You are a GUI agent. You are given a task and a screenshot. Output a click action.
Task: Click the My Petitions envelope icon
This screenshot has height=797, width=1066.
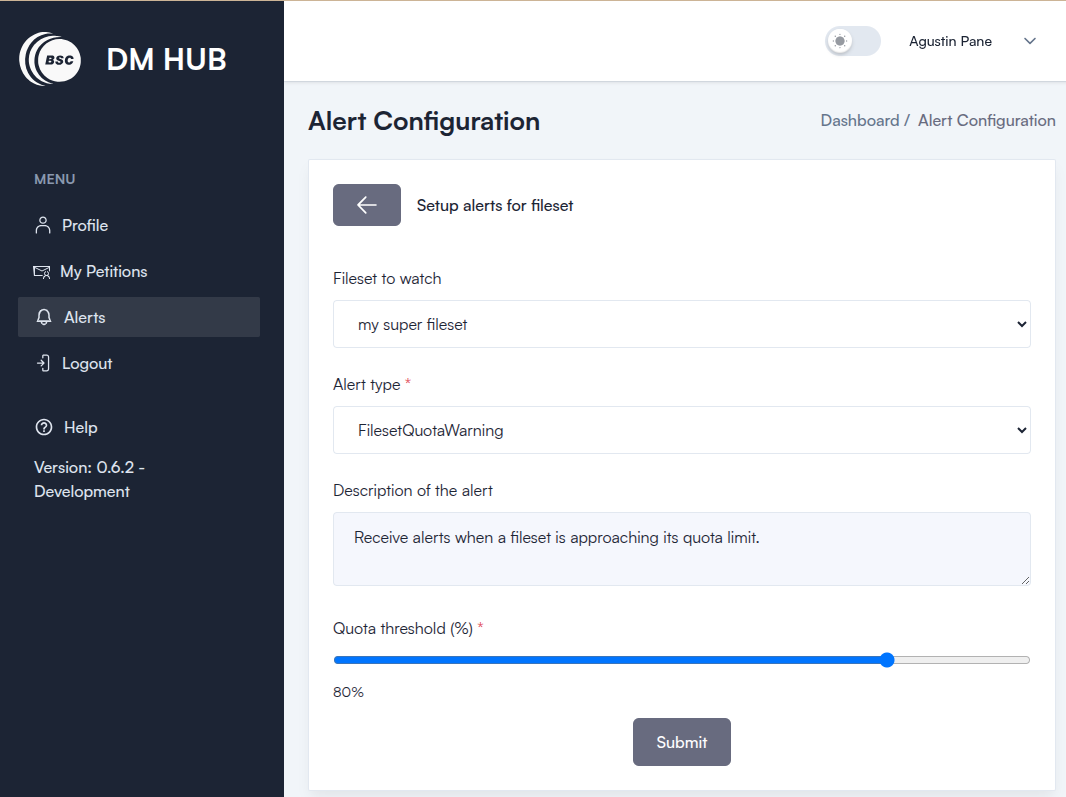[42, 272]
